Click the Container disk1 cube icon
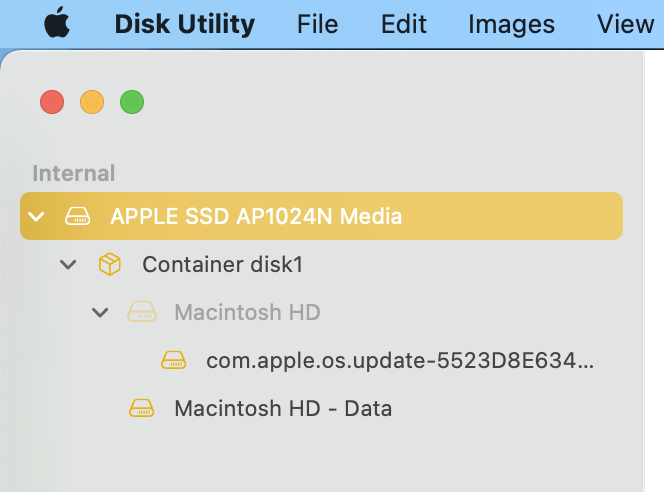 click(x=109, y=264)
